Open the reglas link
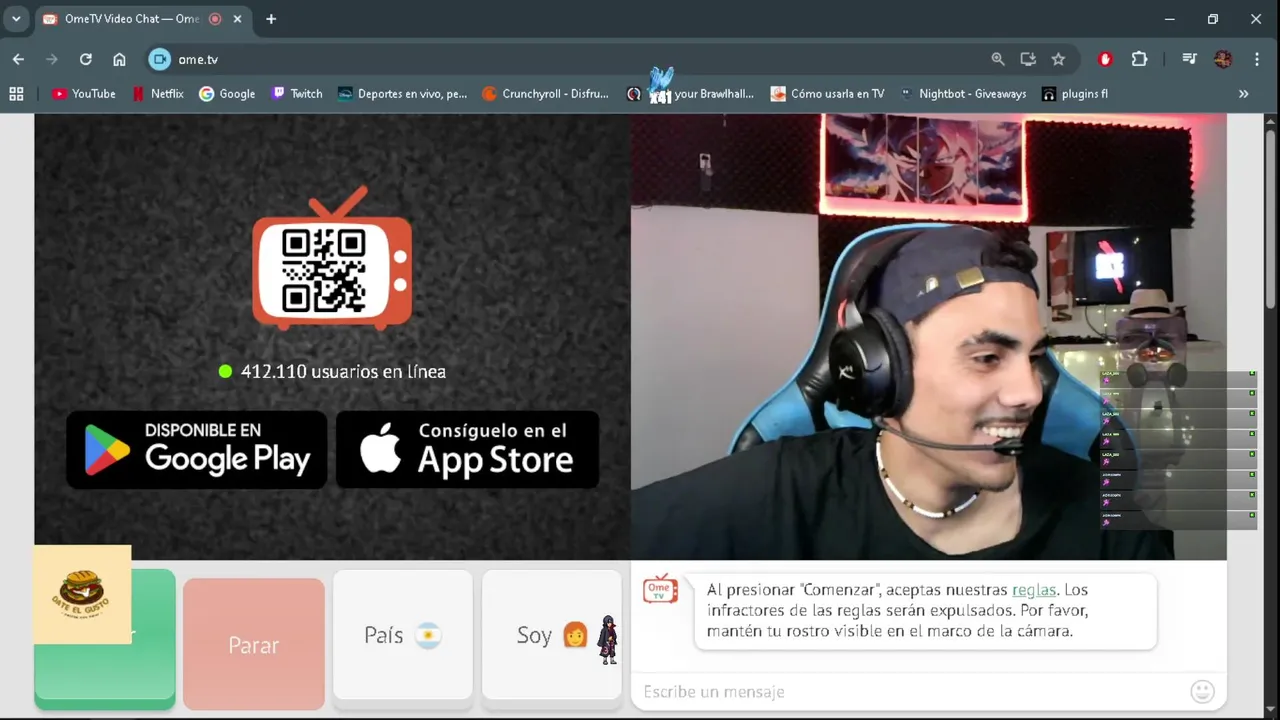 coord(1034,590)
